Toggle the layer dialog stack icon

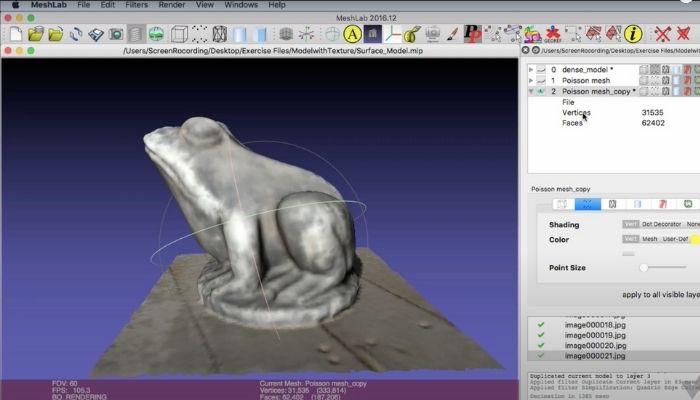point(136,34)
